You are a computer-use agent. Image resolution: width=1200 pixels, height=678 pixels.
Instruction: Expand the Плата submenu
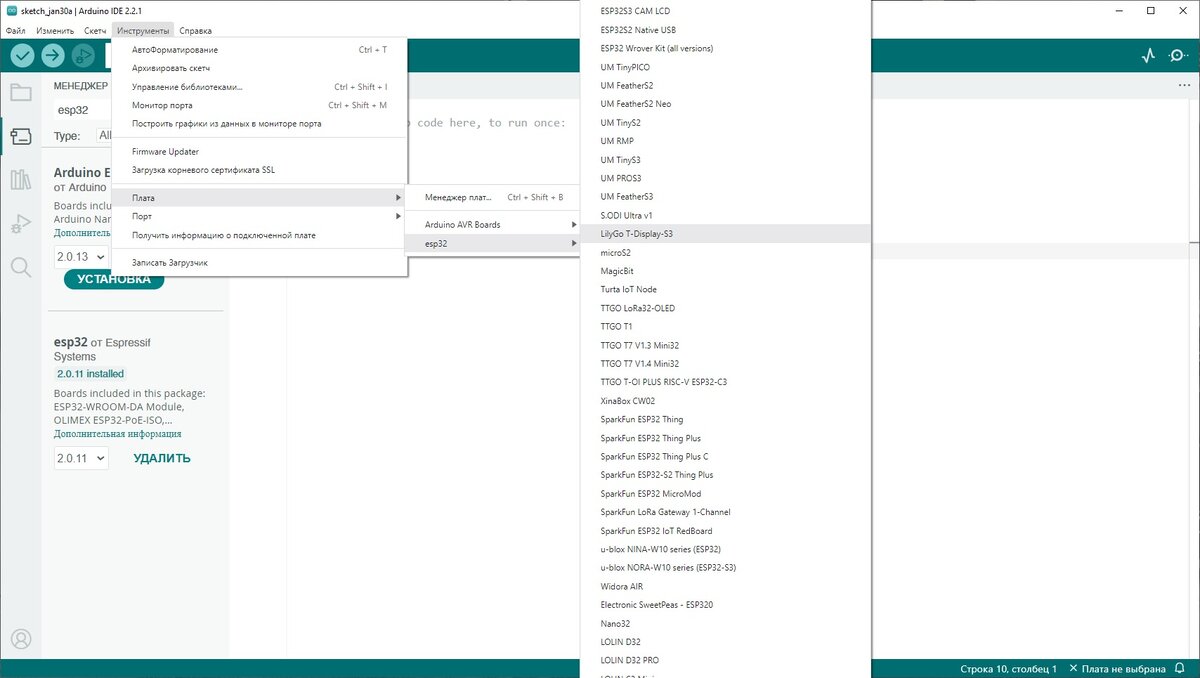[x=260, y=198]
